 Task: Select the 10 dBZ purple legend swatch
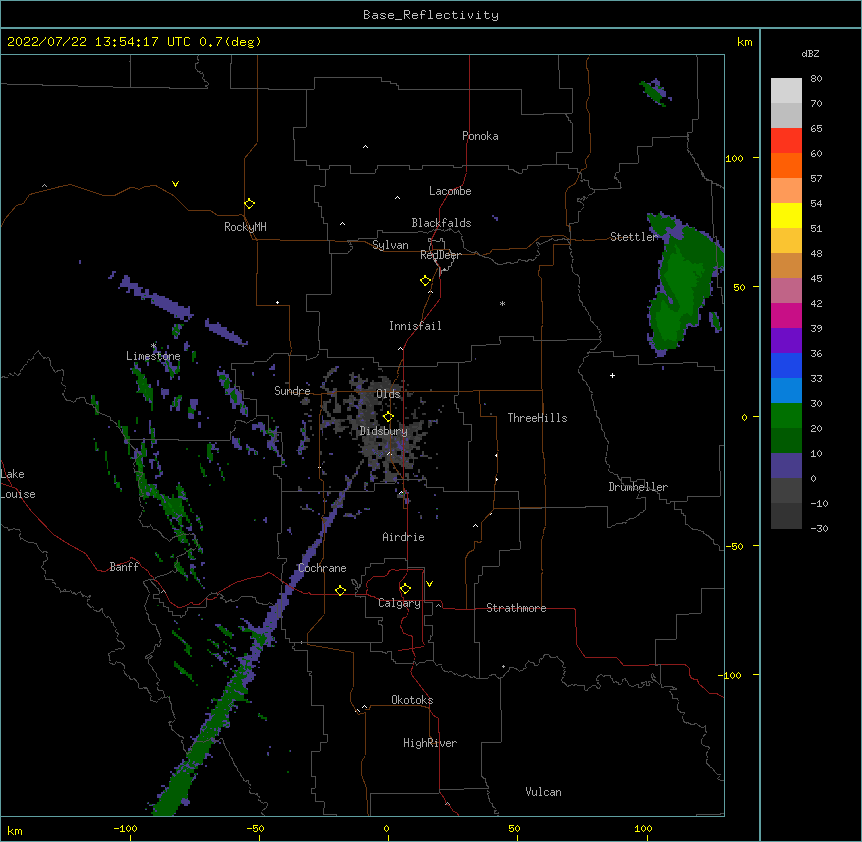click(x=786, y=466)
